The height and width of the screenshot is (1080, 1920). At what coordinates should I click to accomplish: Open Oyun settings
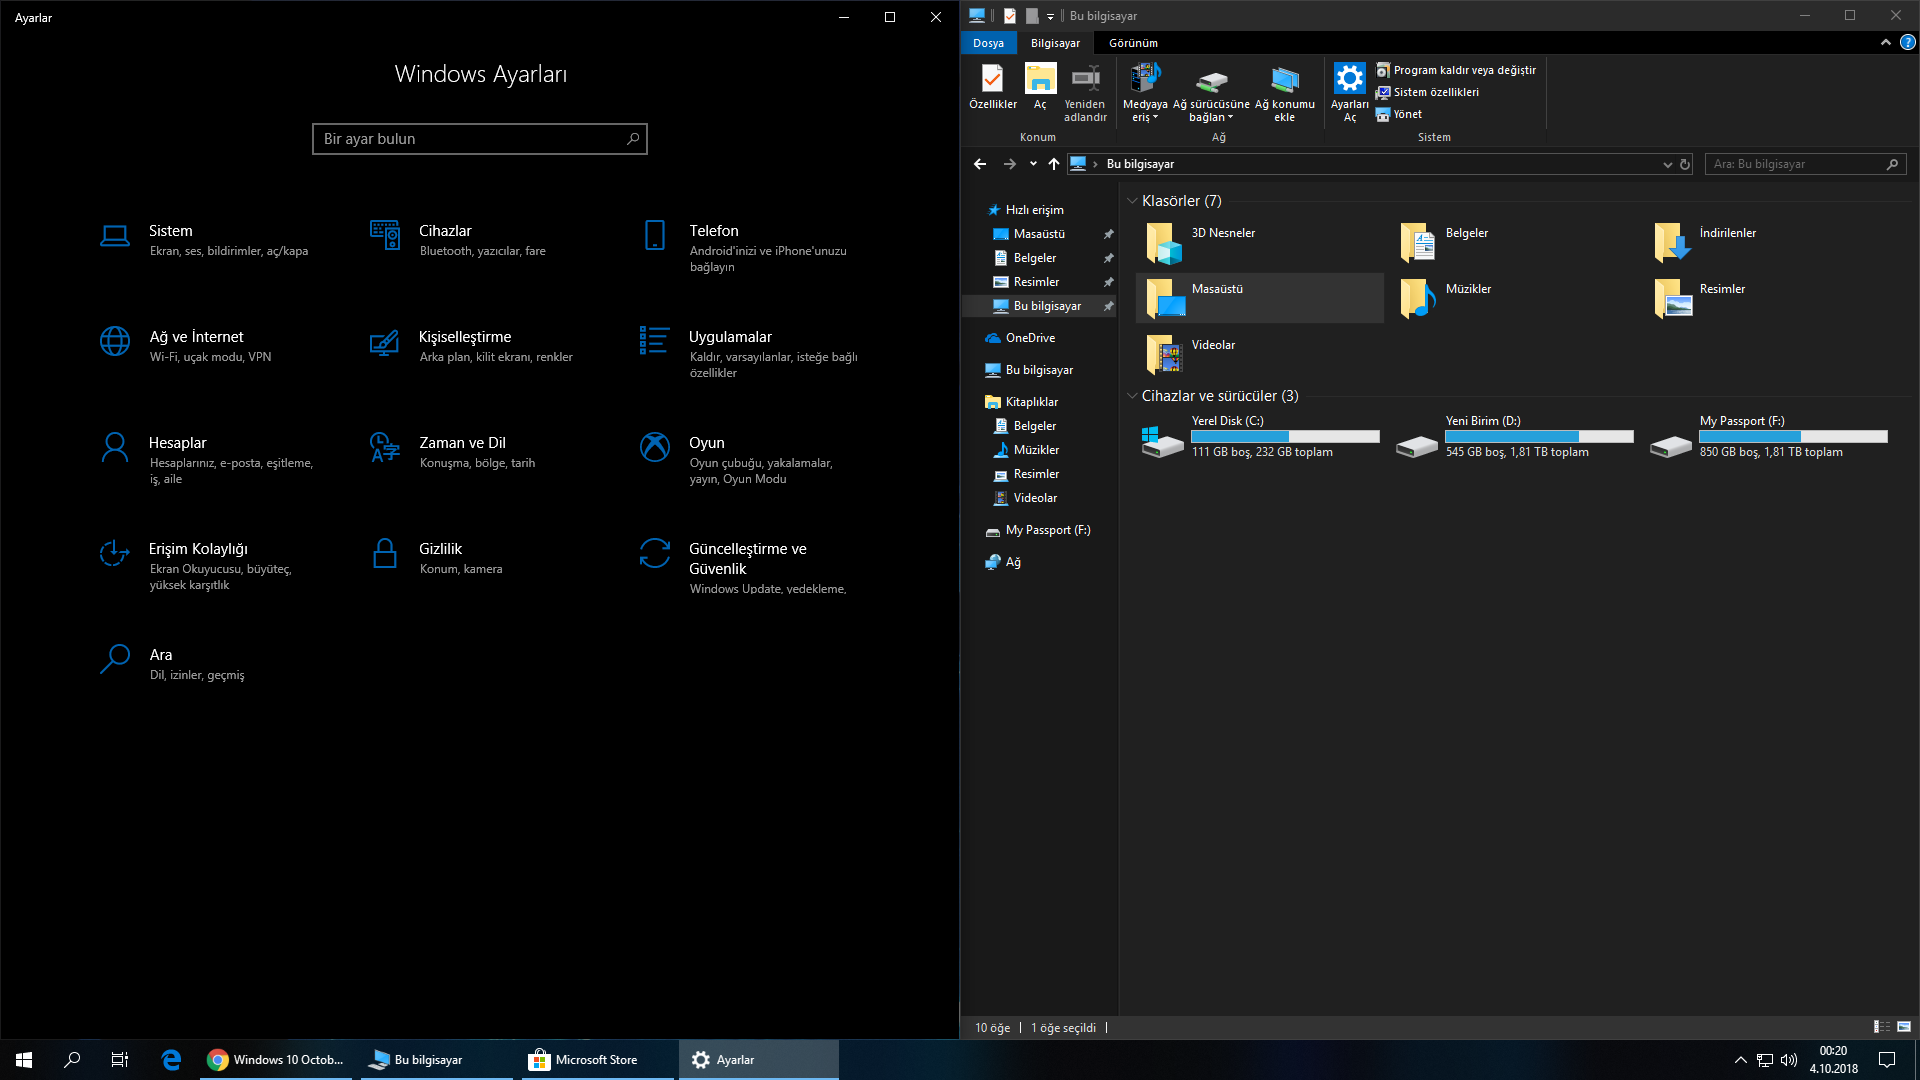[x=737, y=460]
